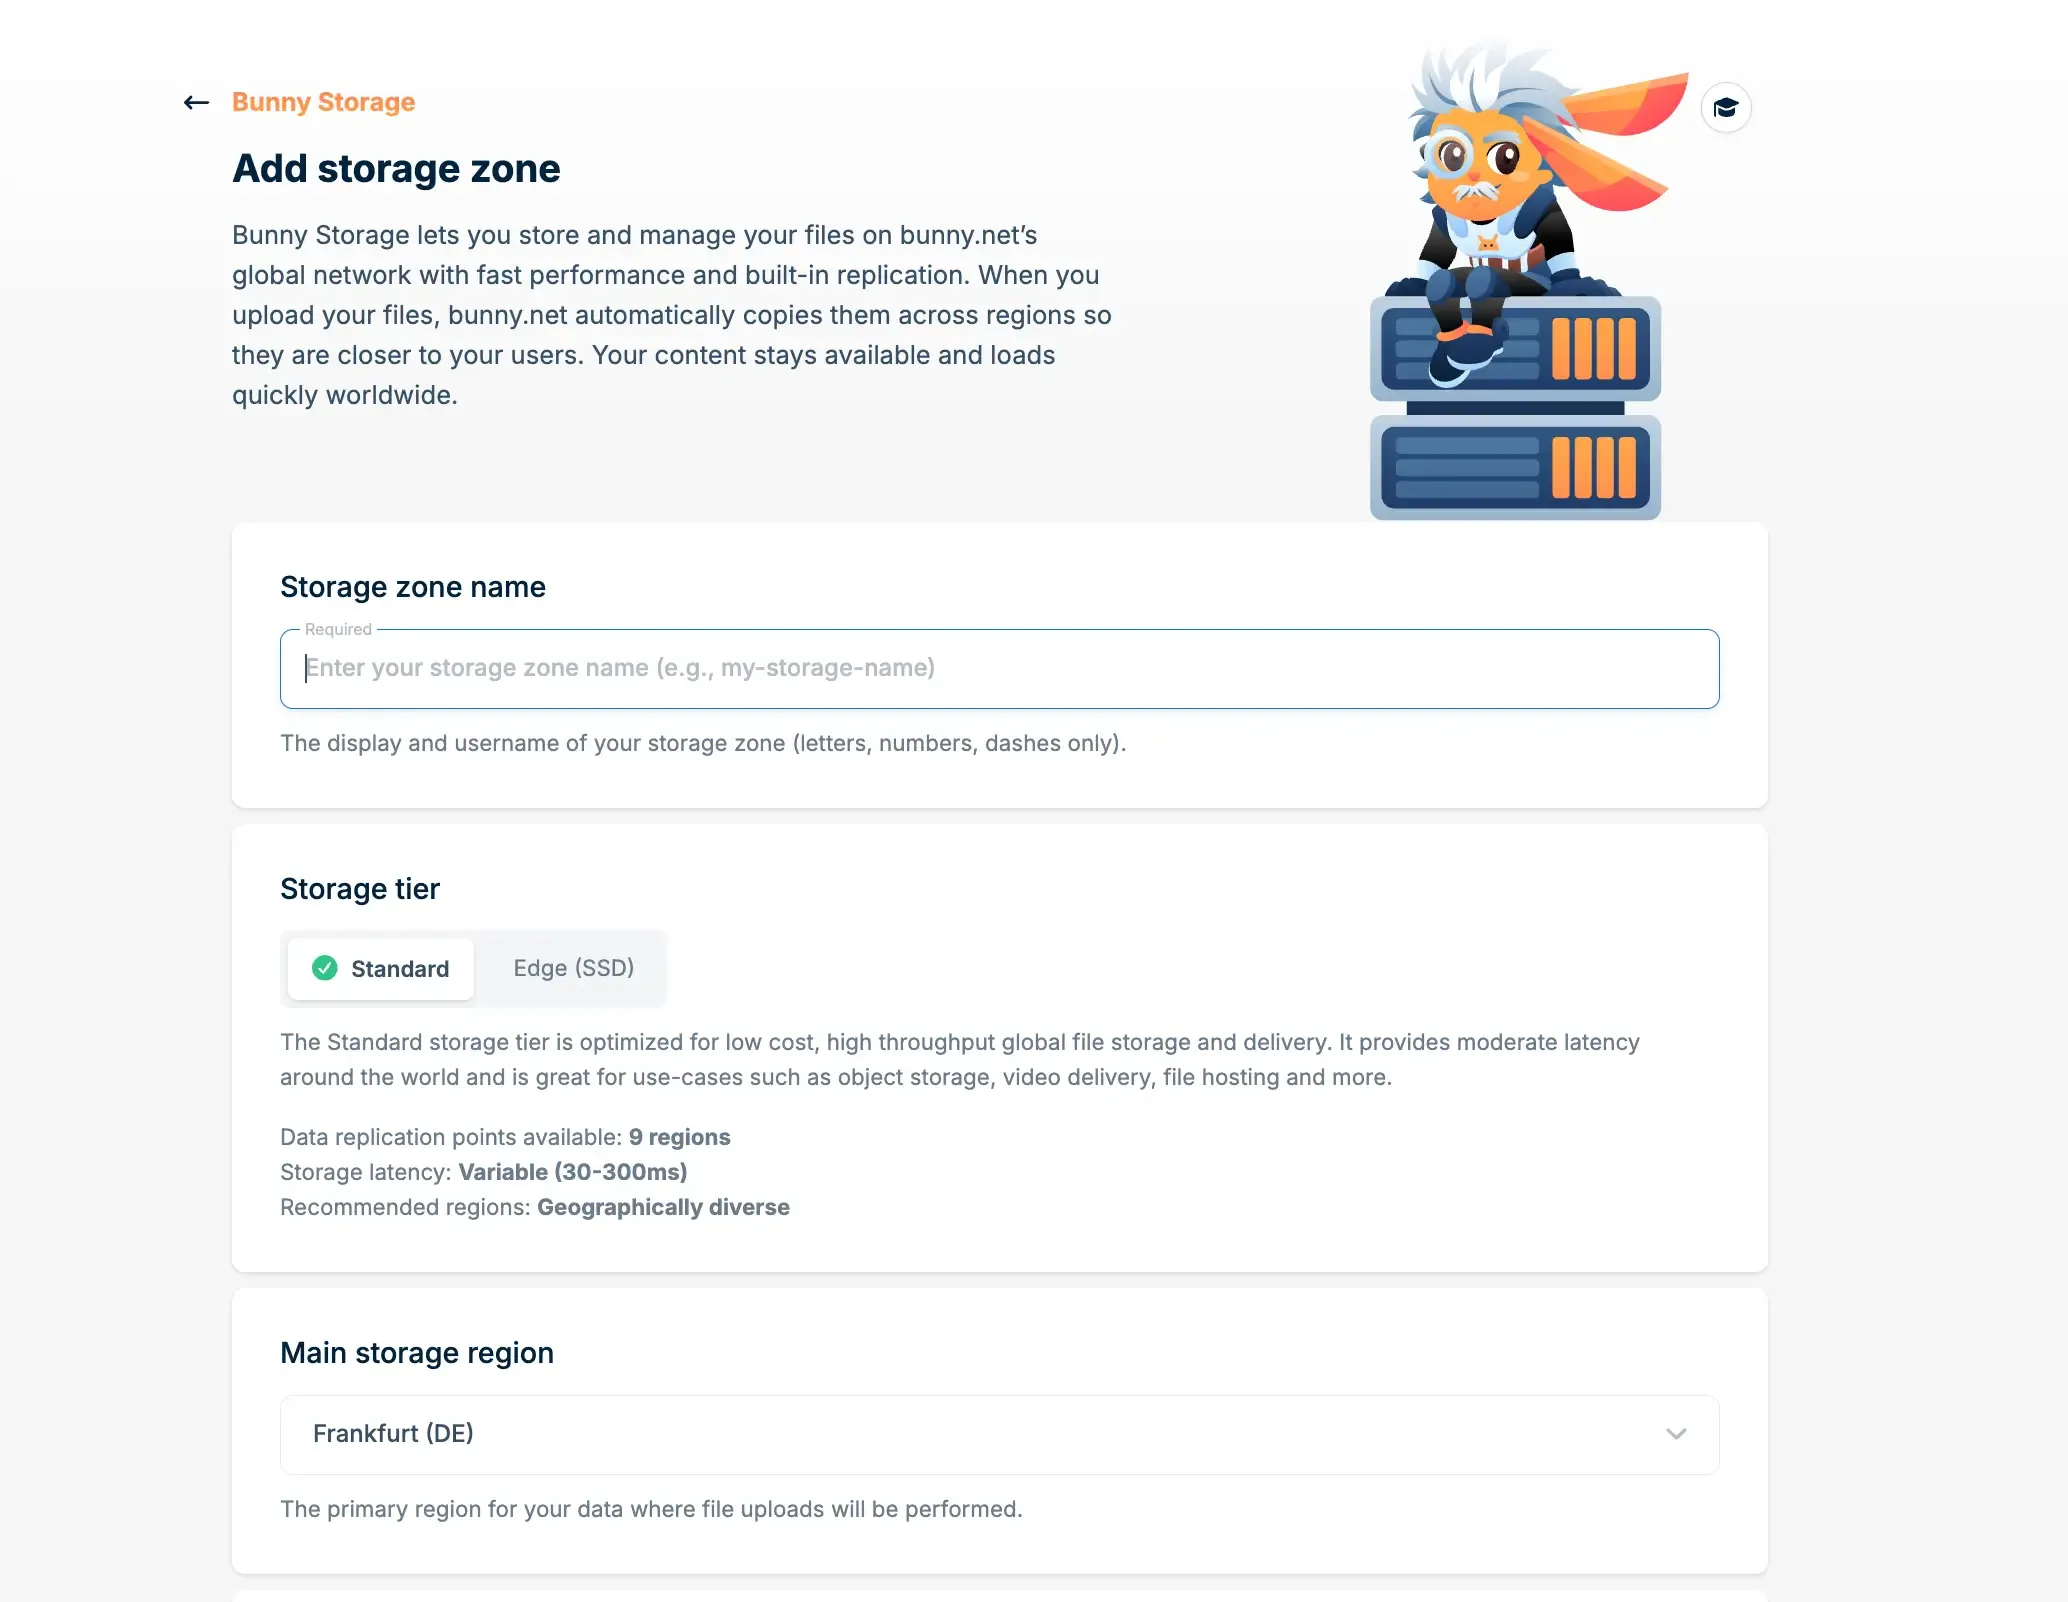This screenshot has width=2068, height=1602.
Task: Switch to the Edge (SSD) storage tier
Action: coord(572,968)
